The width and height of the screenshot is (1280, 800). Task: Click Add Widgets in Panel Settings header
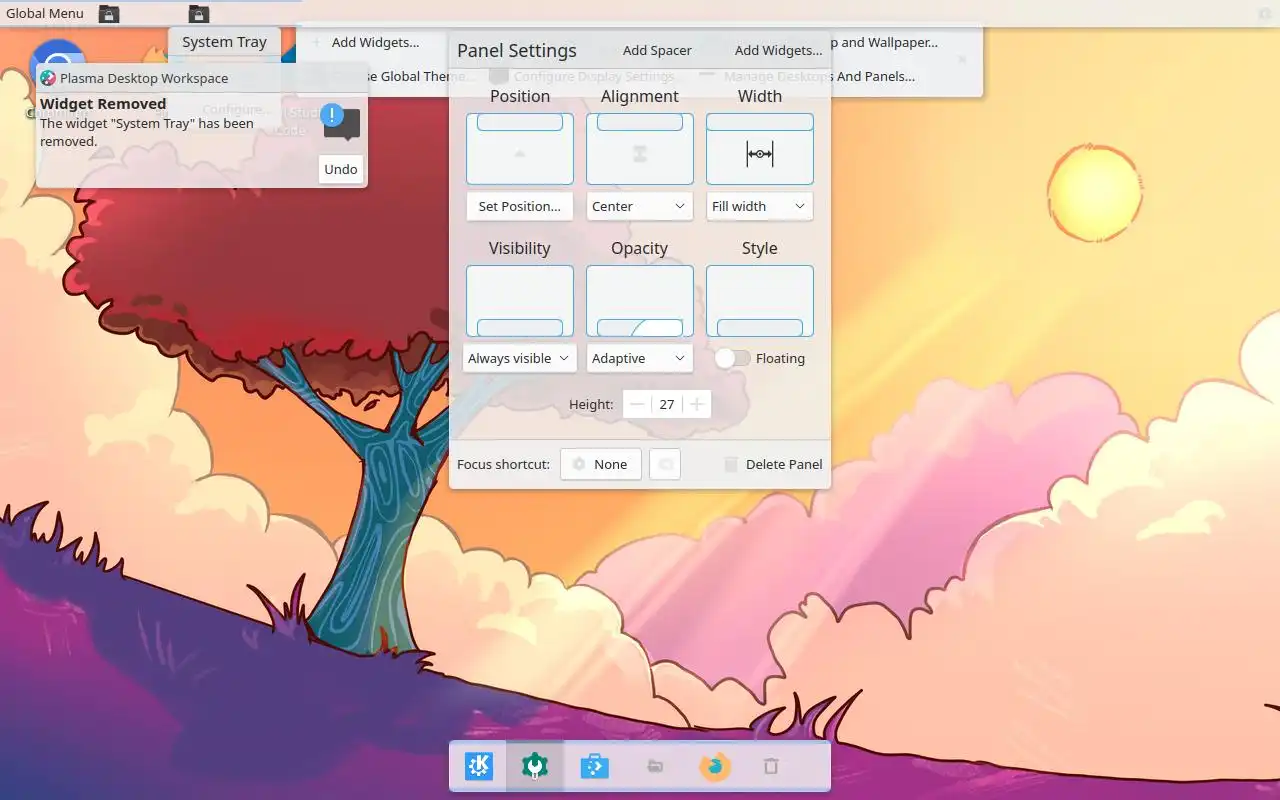[778, 50]
